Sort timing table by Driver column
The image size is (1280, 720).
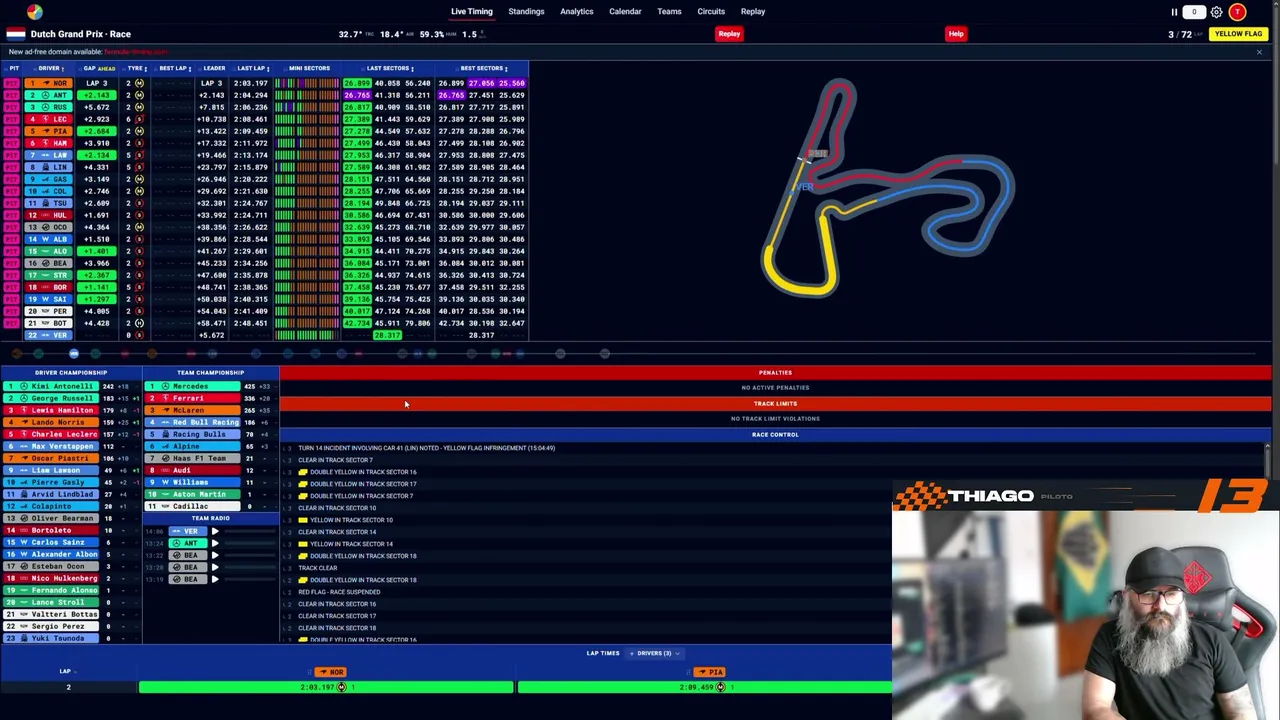pyautogui.click(x=50, y=69)
